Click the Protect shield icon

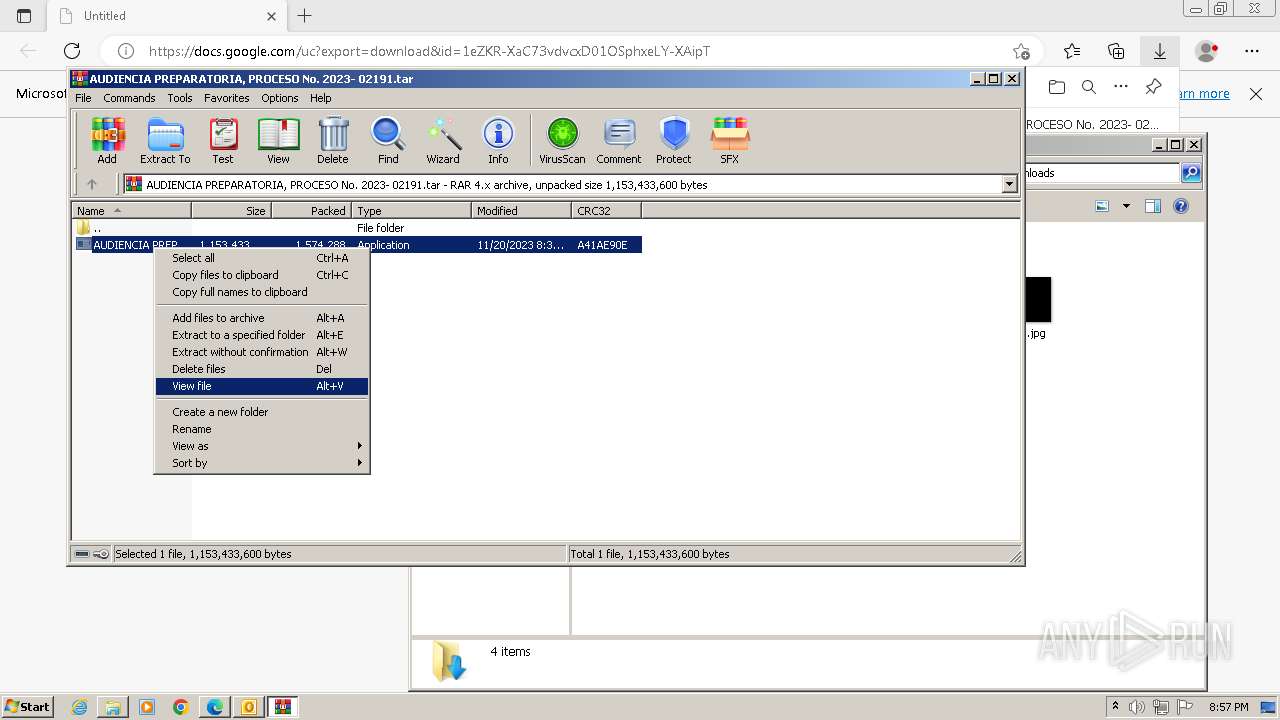click(674, 140)
